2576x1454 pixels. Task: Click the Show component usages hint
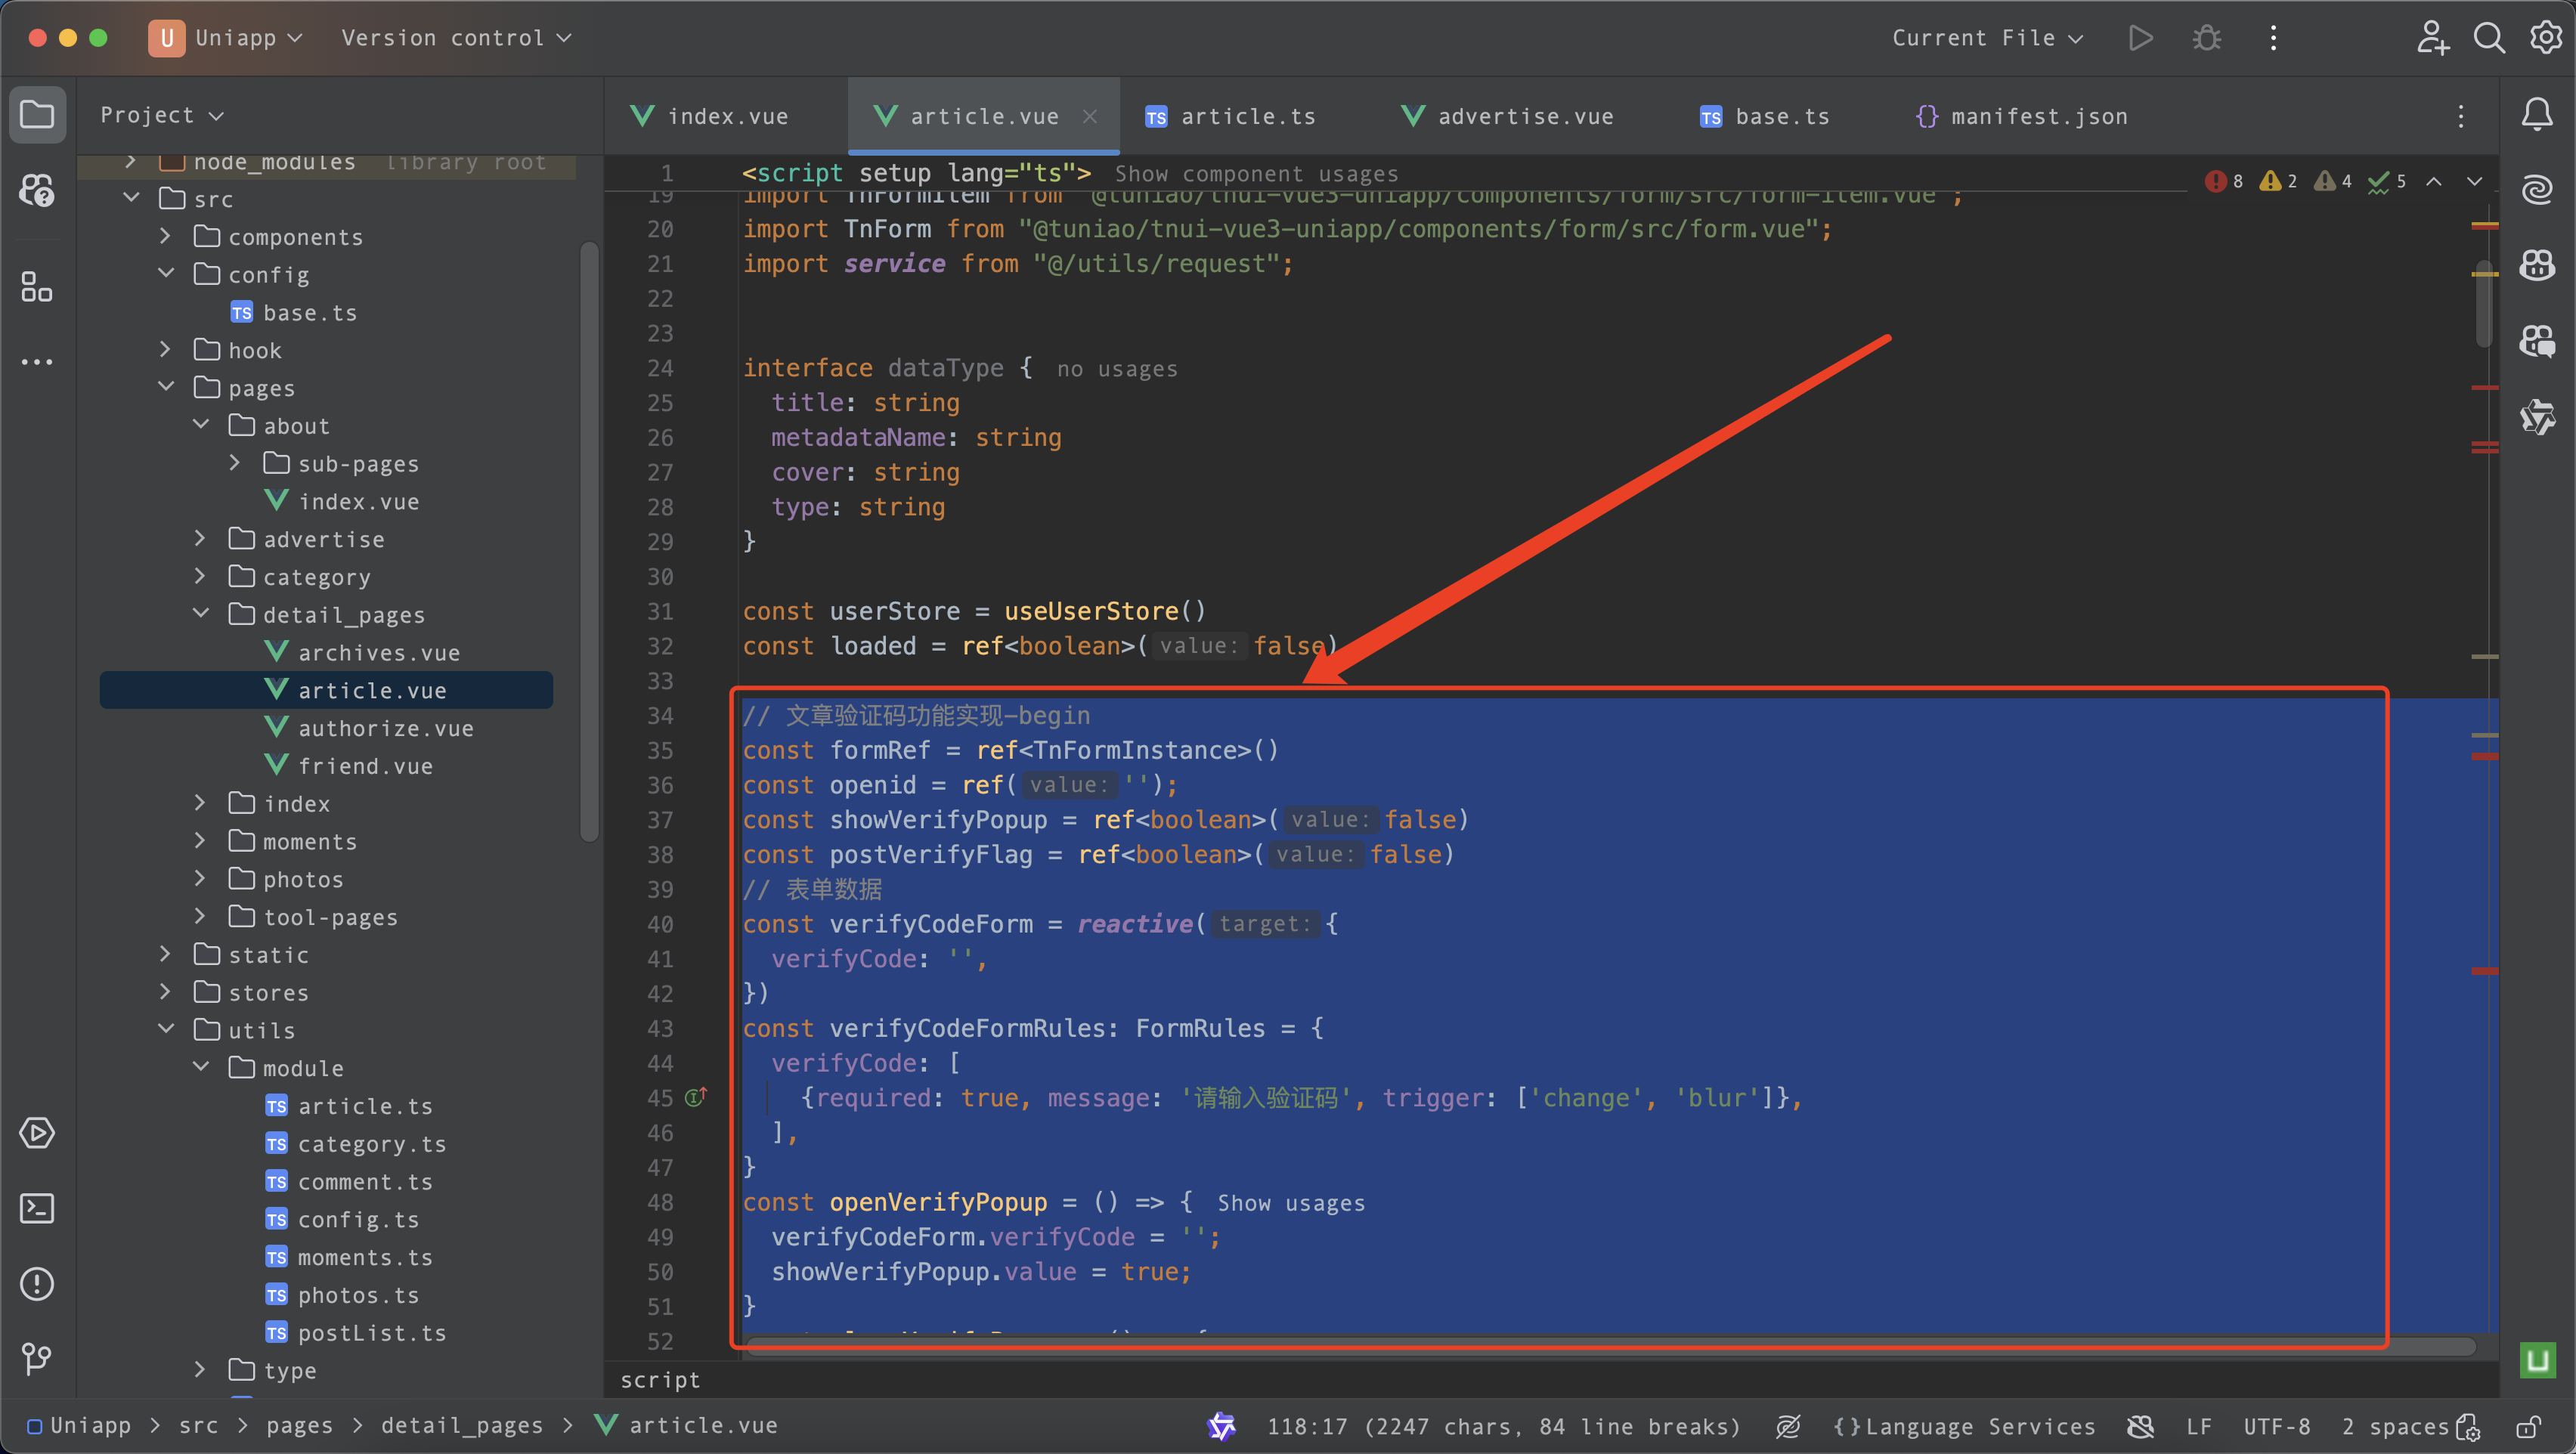pos(1256,174)
